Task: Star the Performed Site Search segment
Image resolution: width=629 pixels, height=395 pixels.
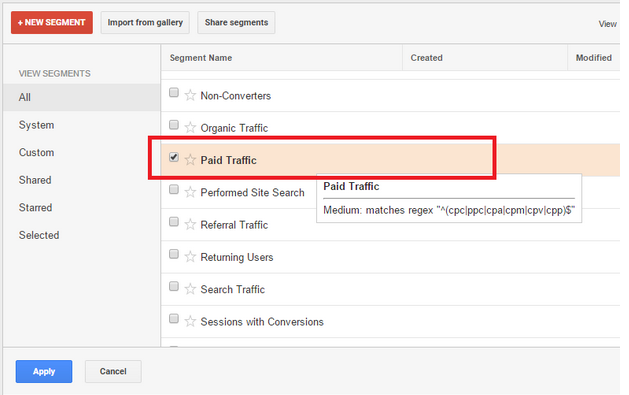Action: point(190,192)
